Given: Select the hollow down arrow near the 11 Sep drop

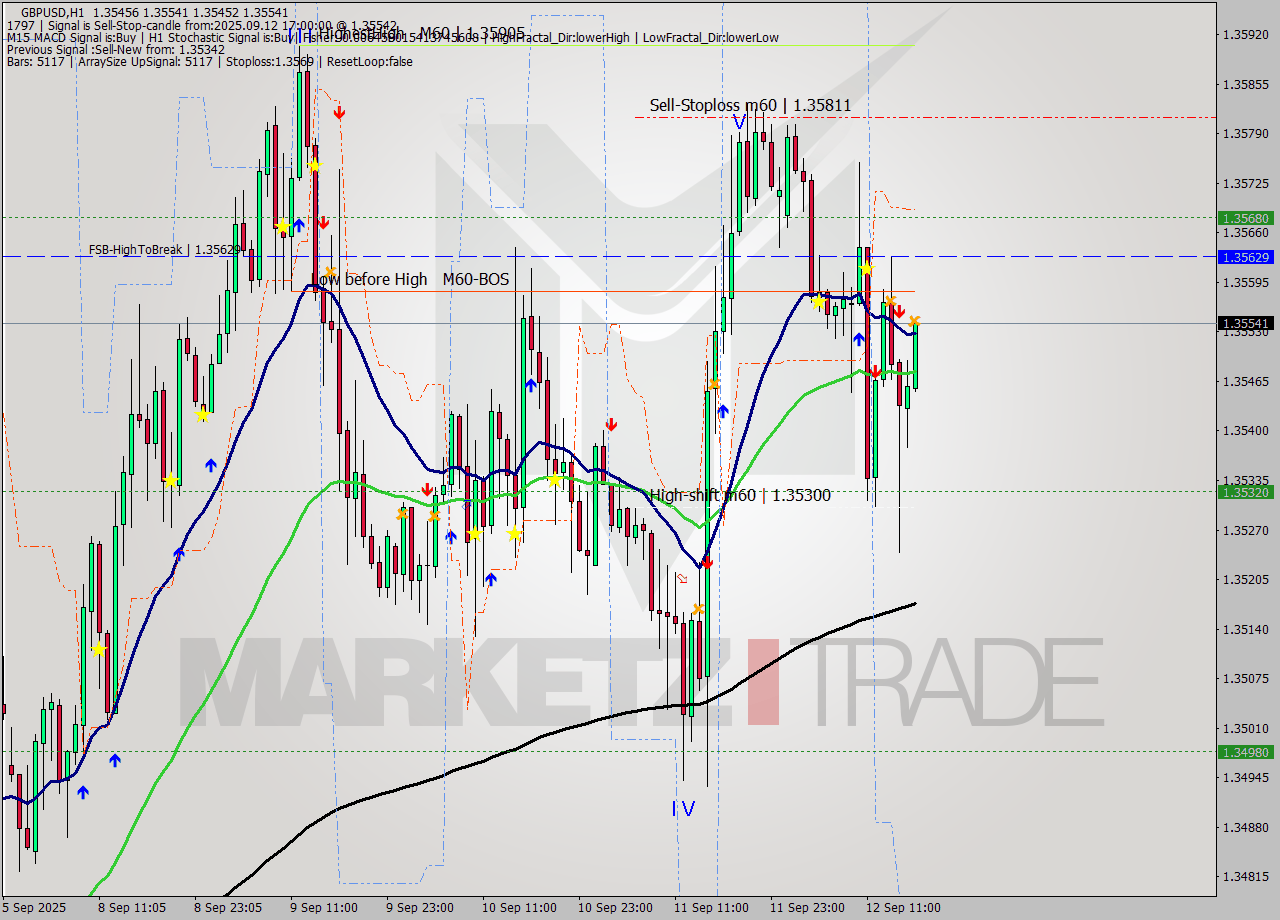Looking at the screenshot, I should pos(683,578).
